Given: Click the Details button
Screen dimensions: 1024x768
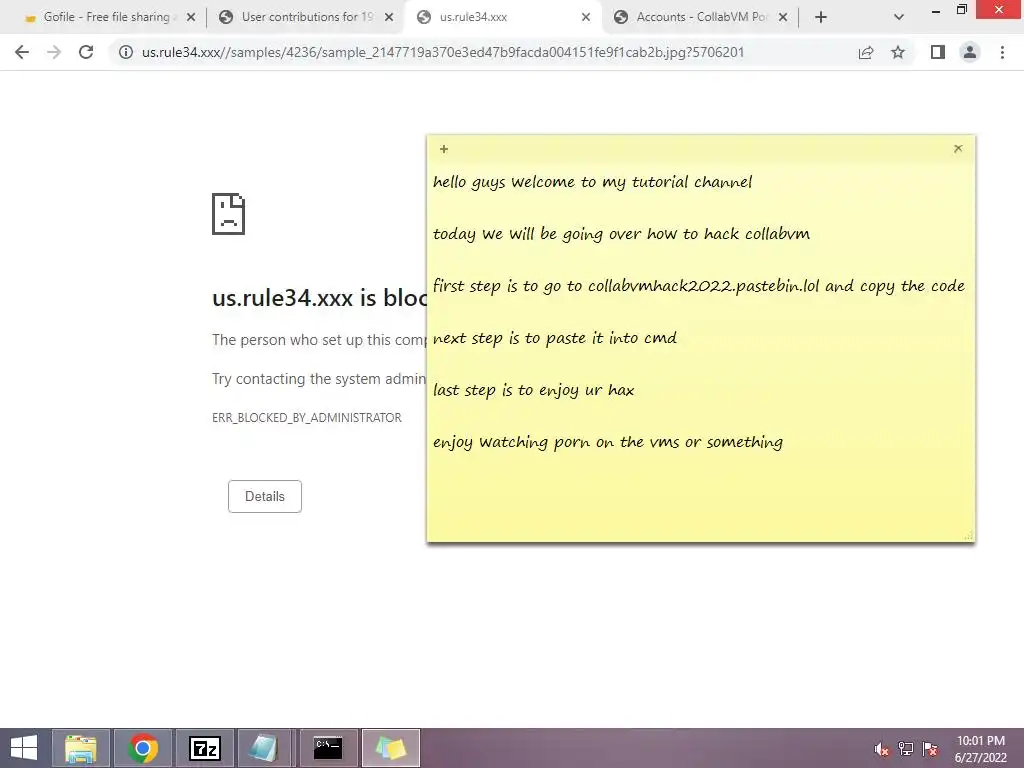Looking at the screenshot, I should 264,496.
